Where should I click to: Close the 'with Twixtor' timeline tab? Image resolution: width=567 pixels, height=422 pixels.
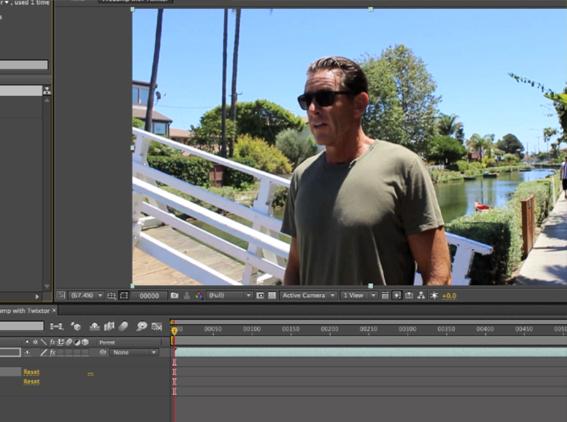click(x=54, y=310)
